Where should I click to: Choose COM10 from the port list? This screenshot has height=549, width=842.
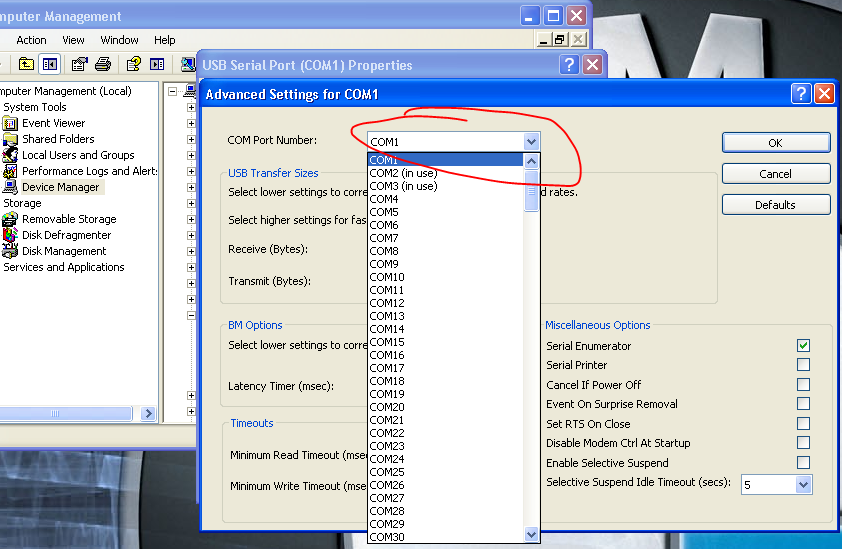tap(445, 277)
